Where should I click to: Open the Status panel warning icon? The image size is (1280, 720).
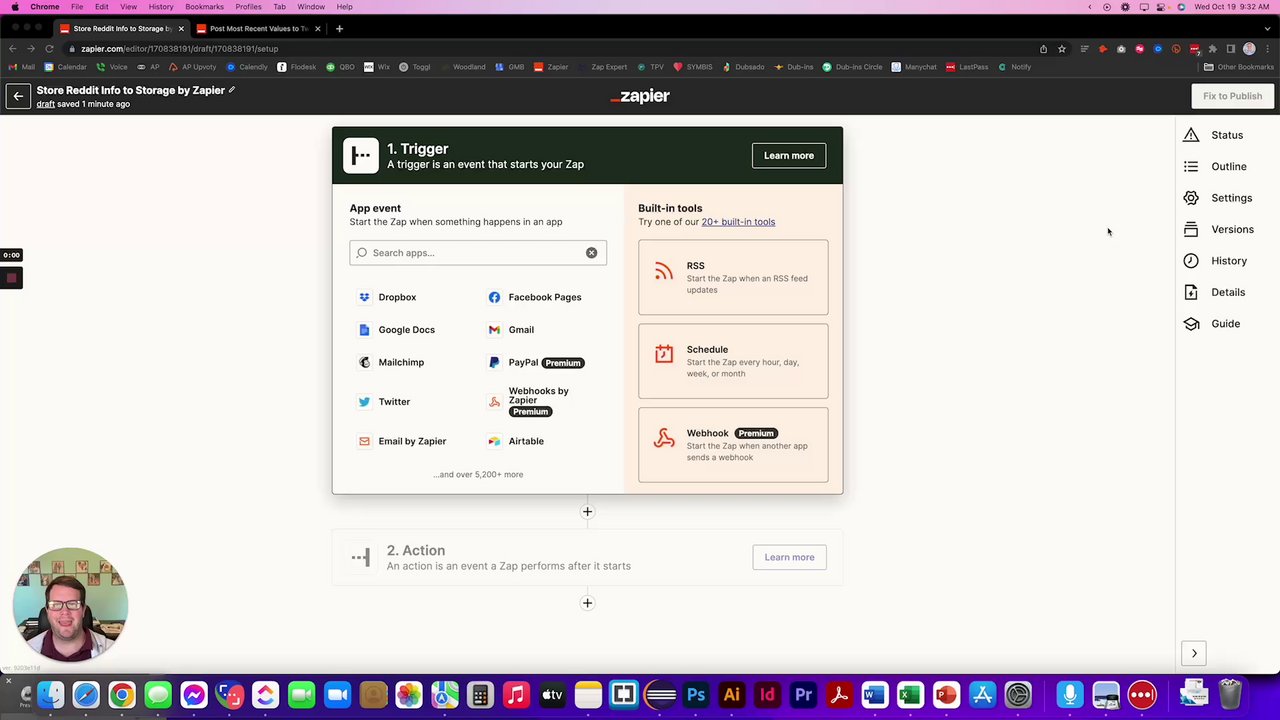point(1191,135)
